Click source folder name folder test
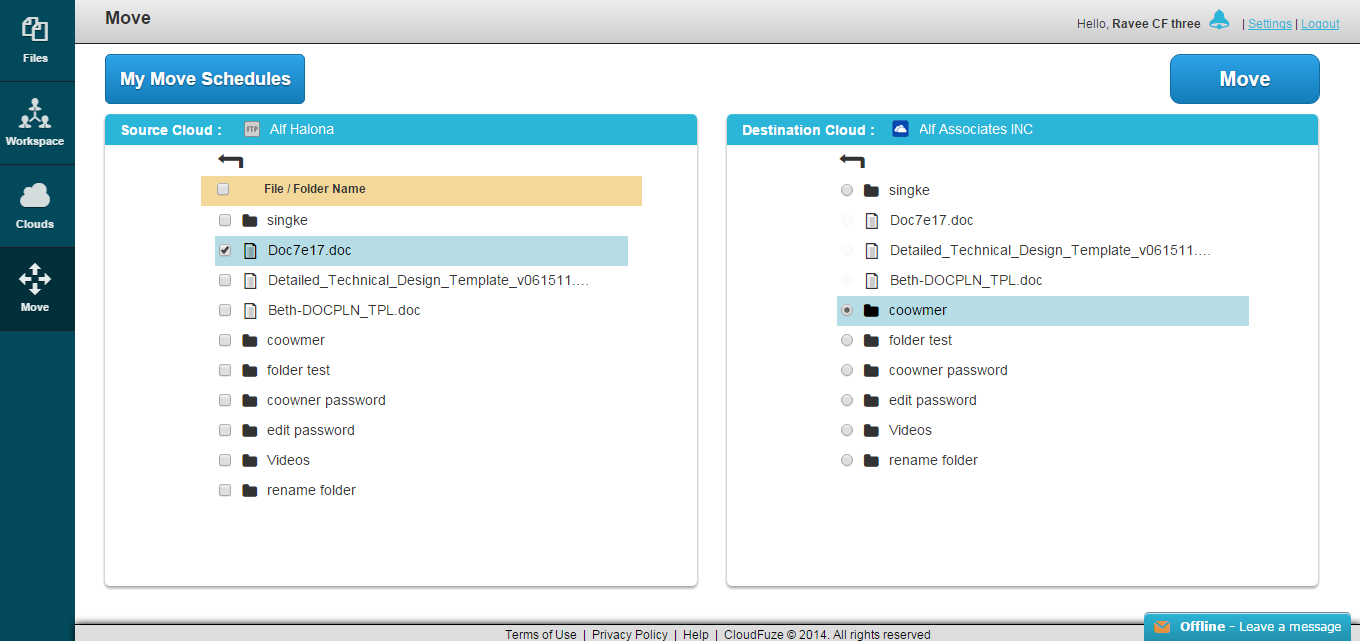1360x641 pixels. coord(298,370)
